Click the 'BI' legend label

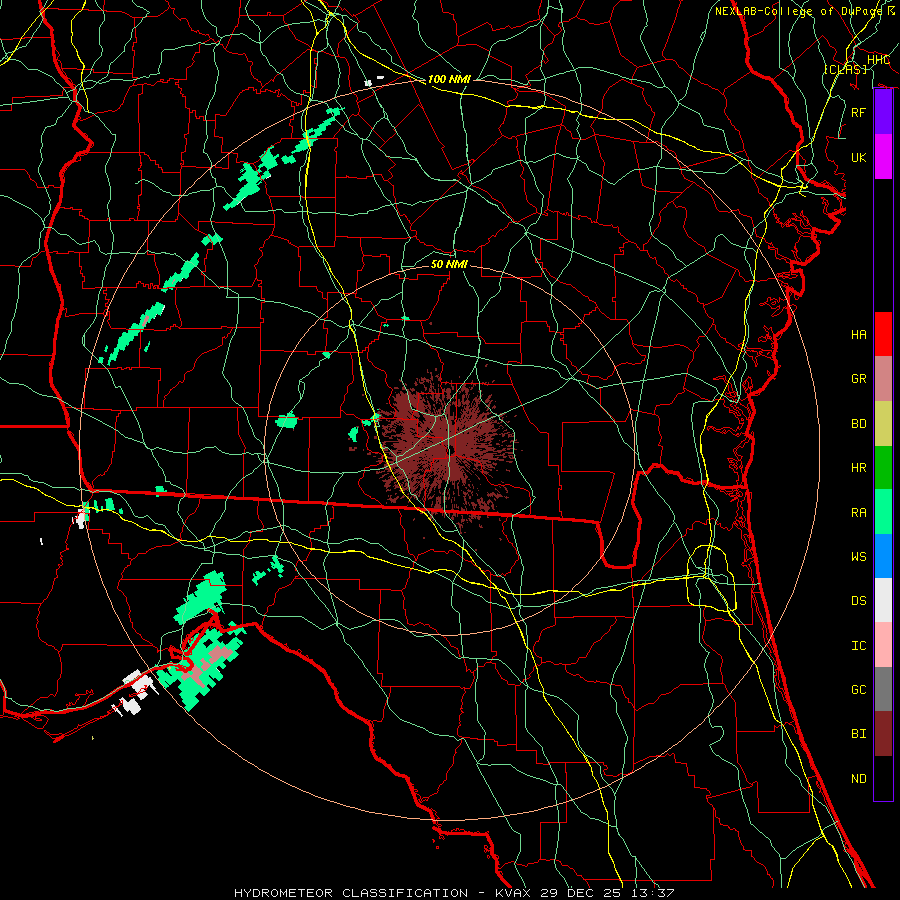click(x=859, y=734)
